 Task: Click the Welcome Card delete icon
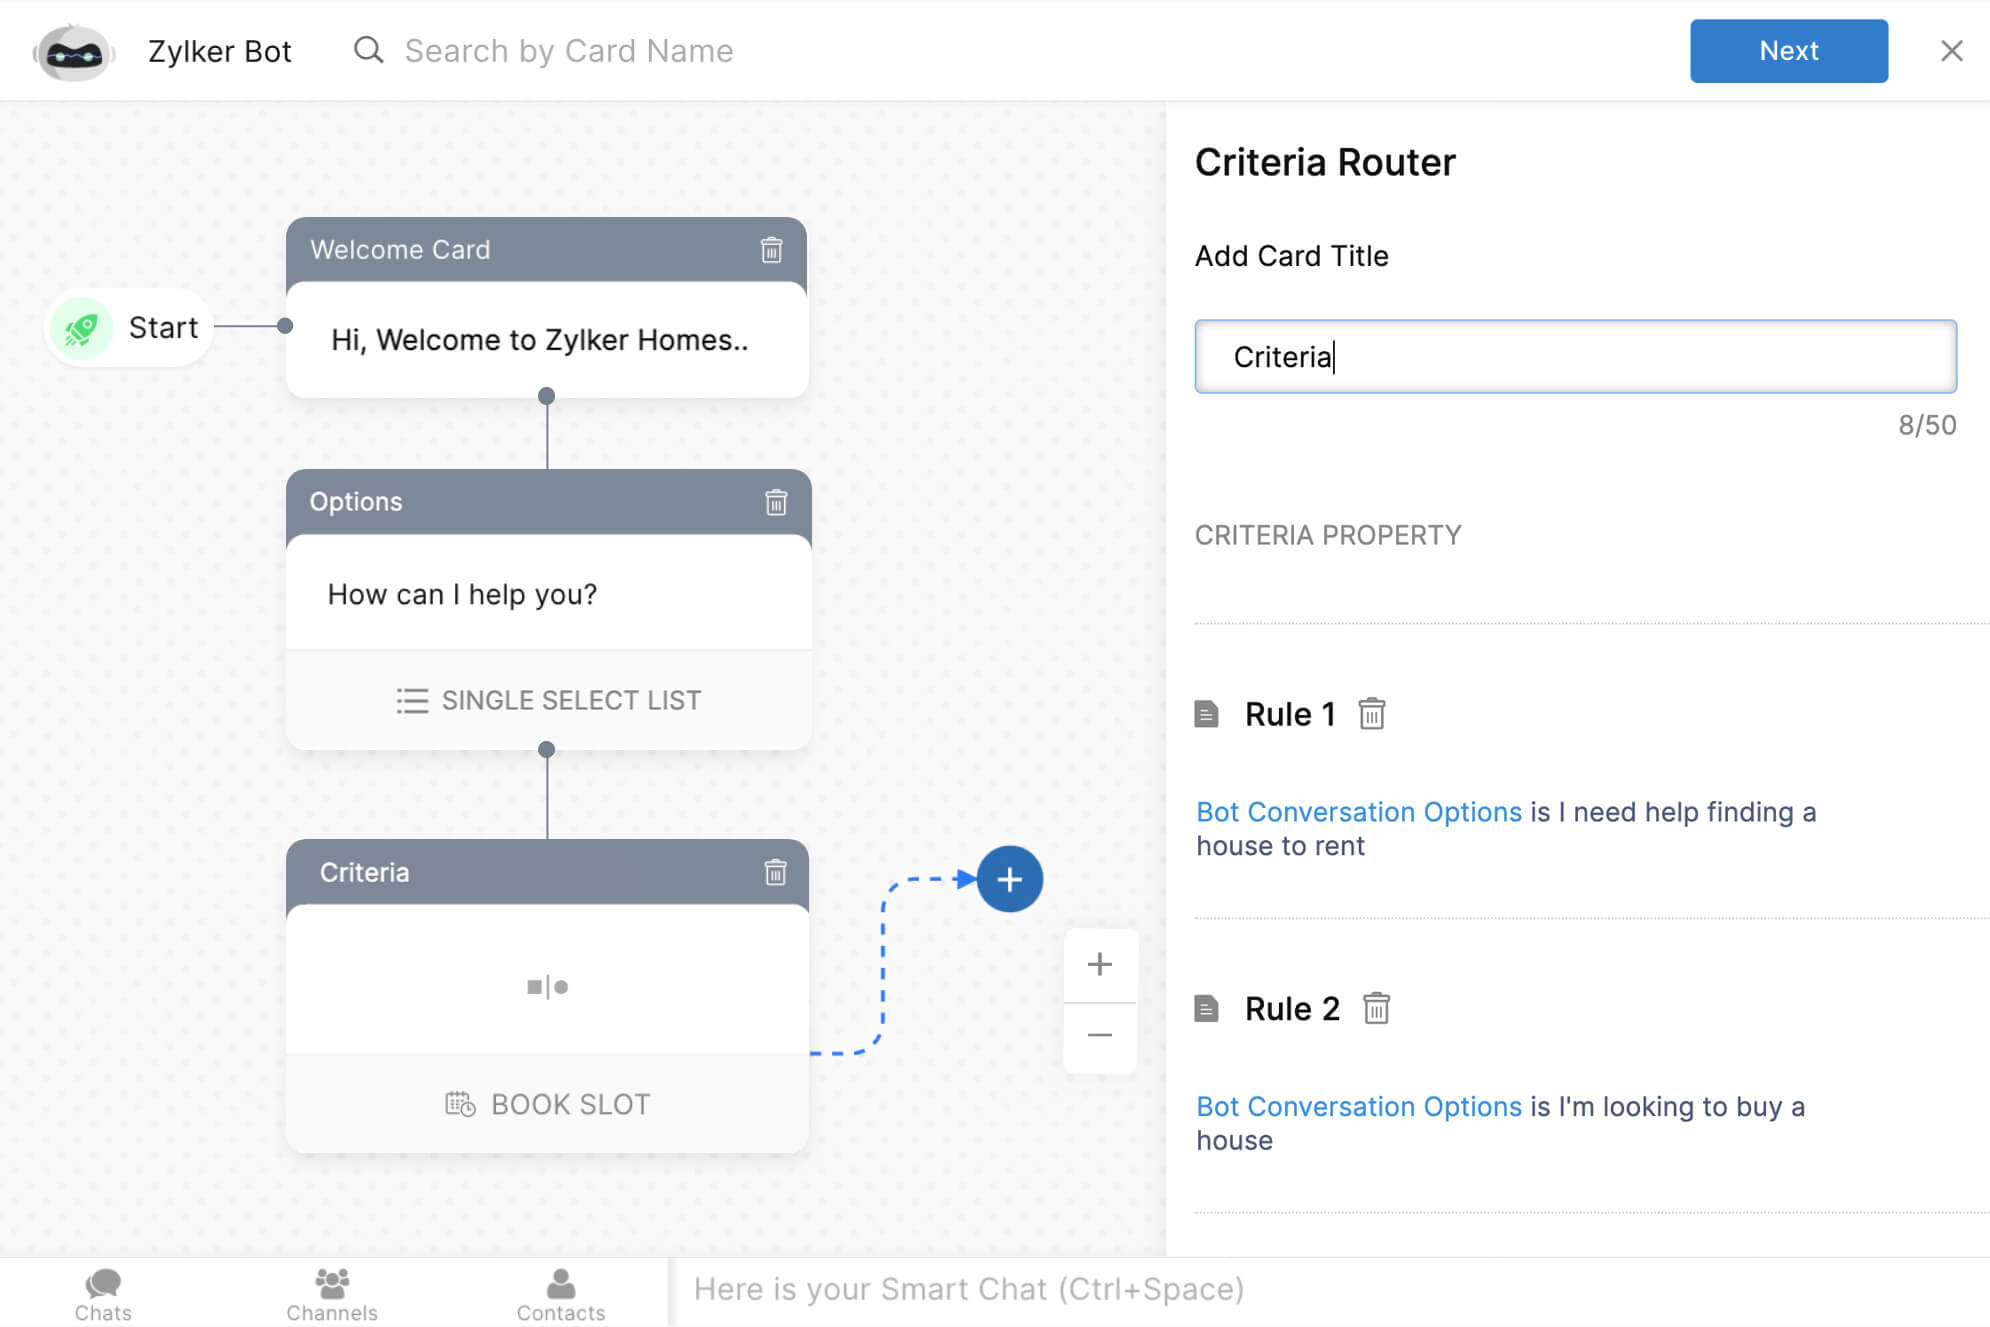click(771, 249)
